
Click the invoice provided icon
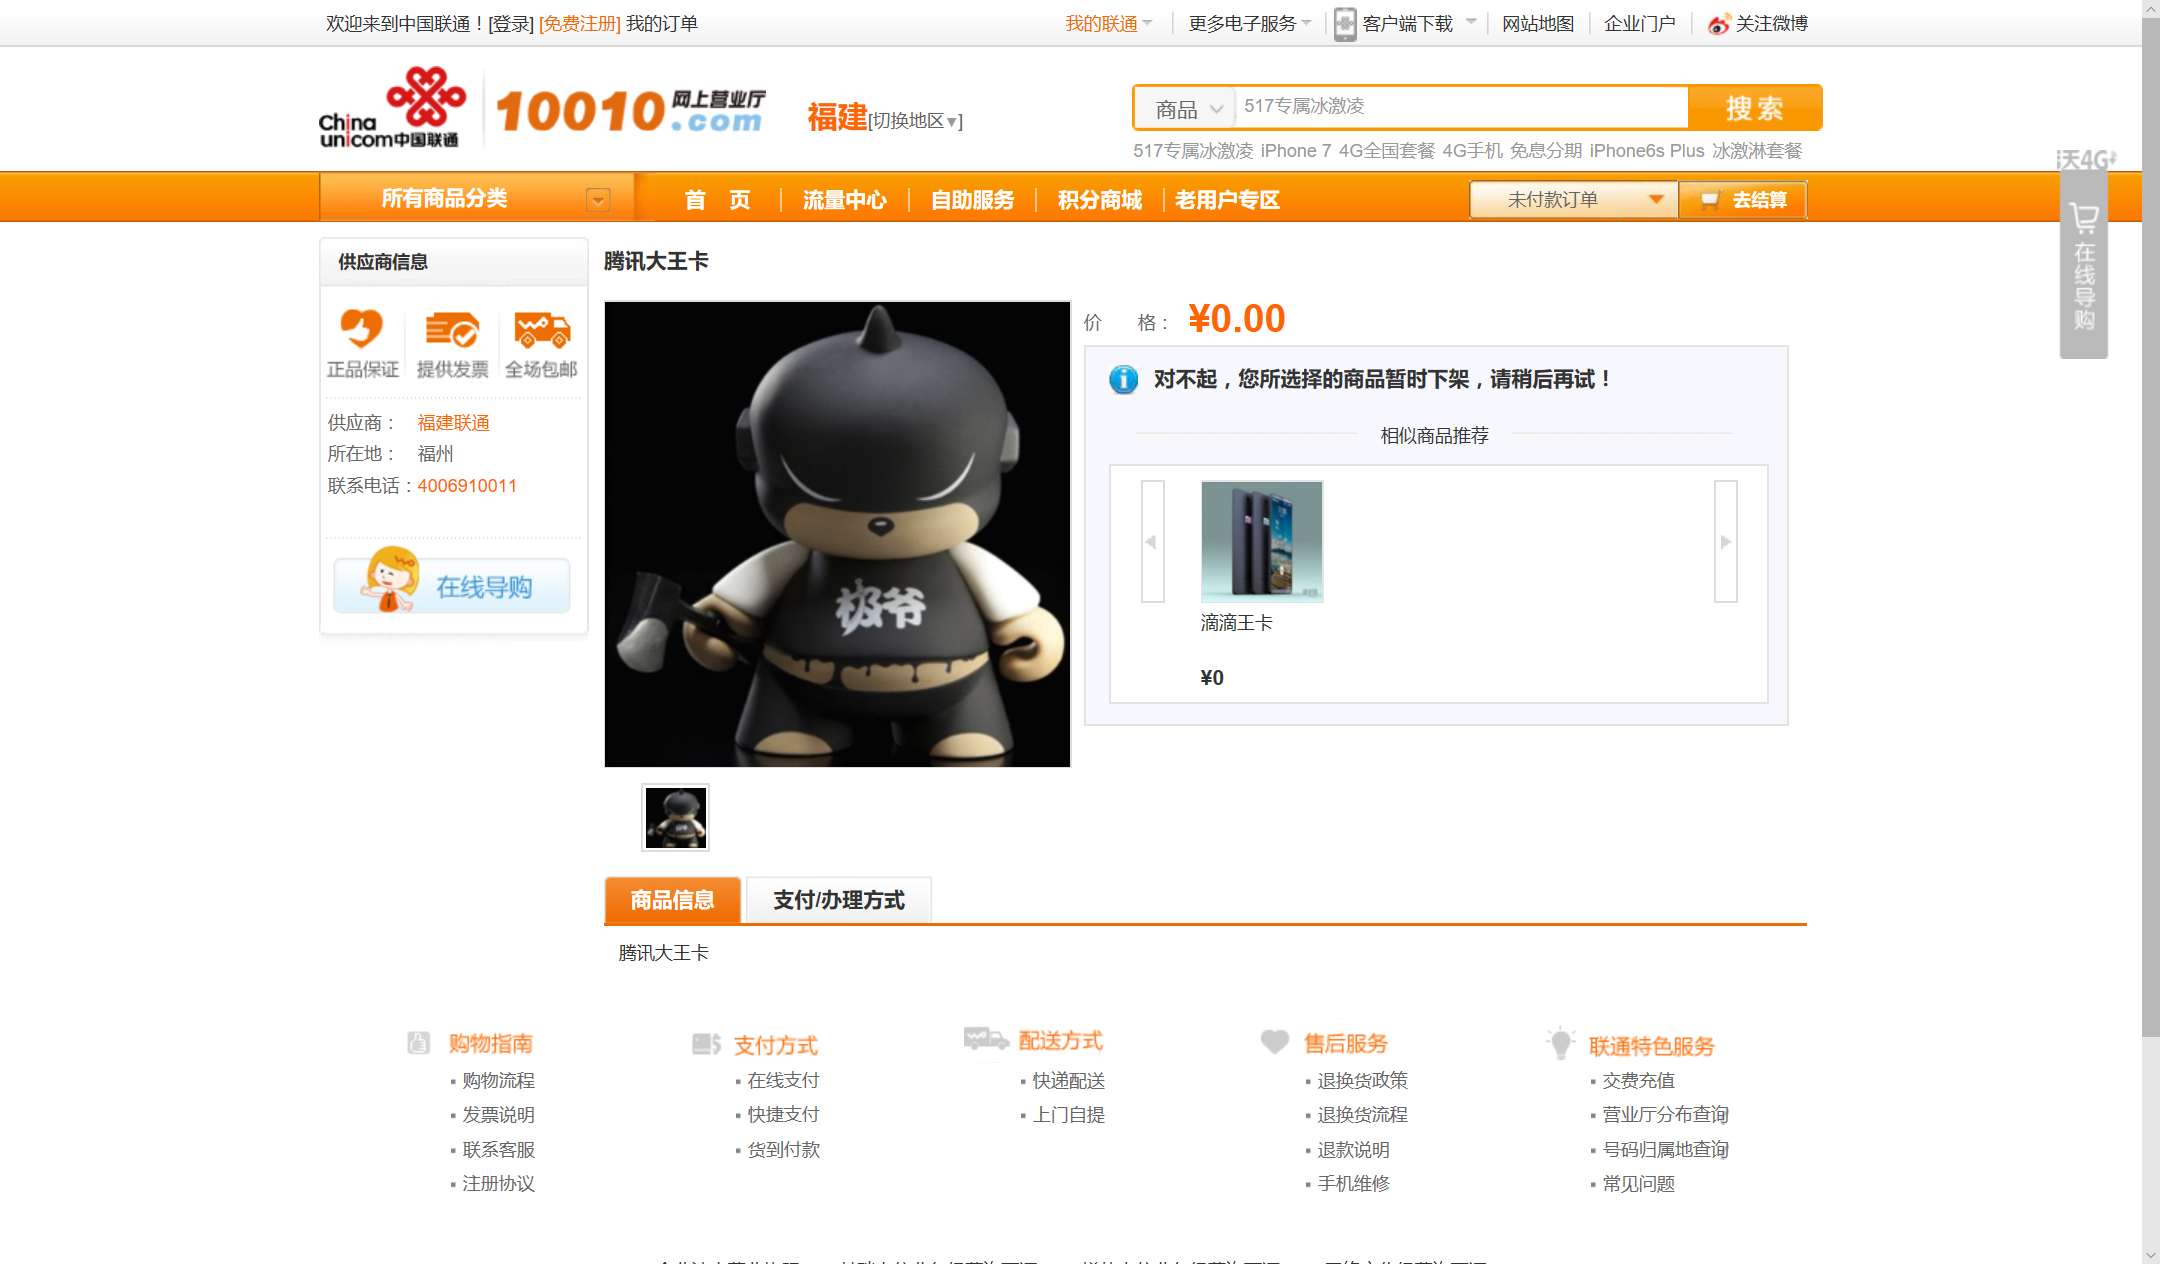(452, 328)
